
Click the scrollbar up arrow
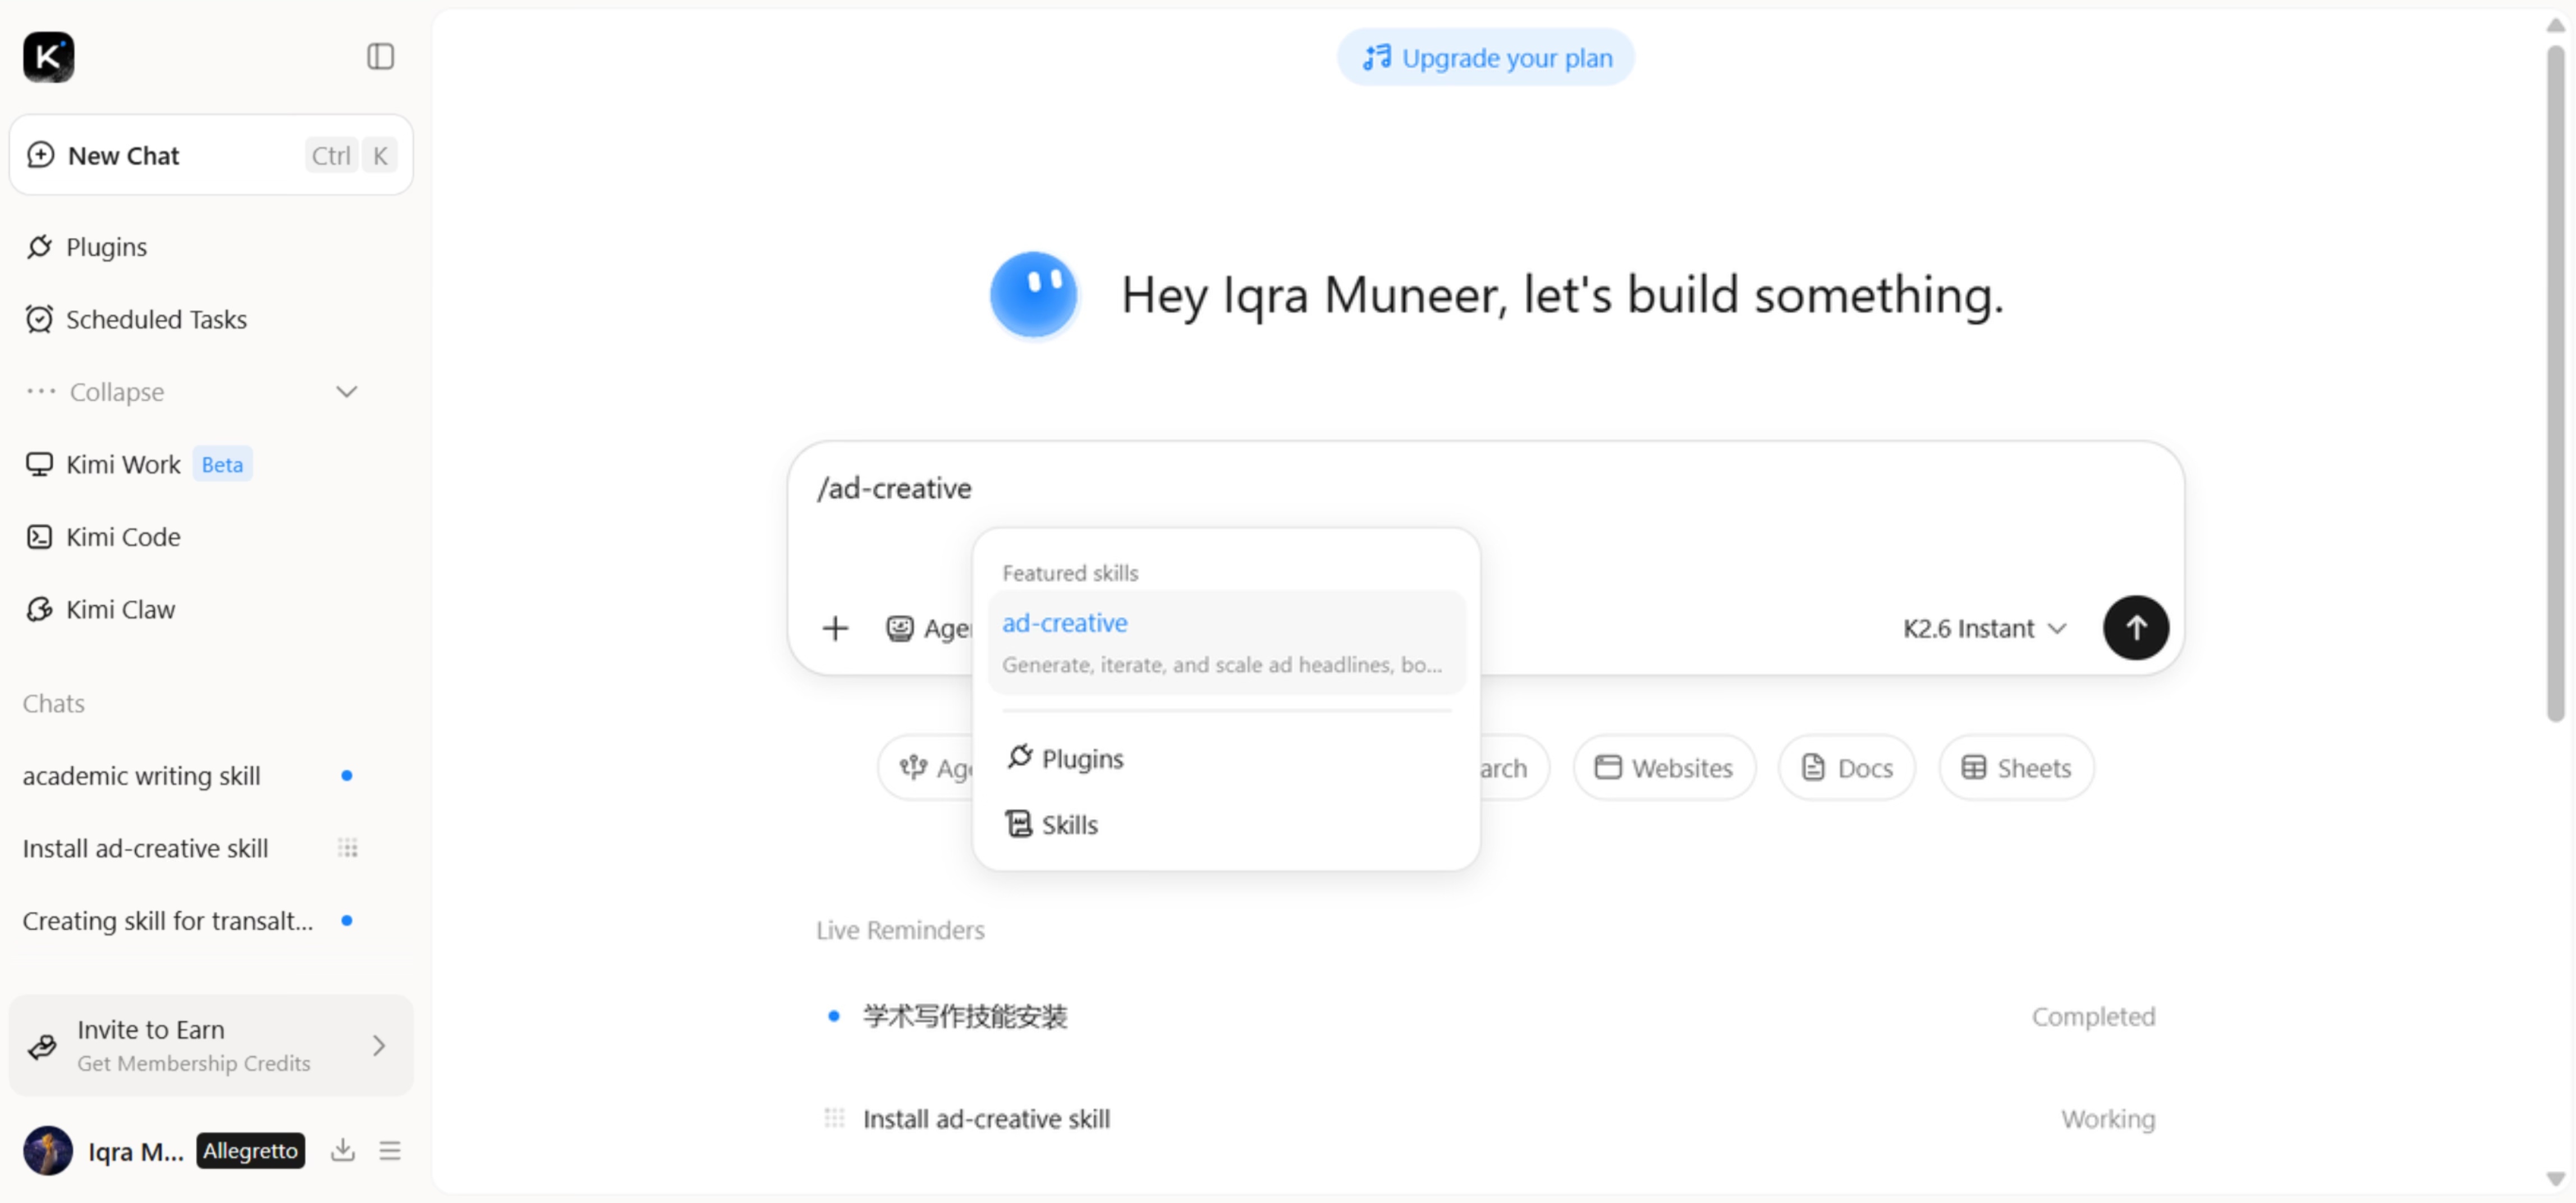[2555, 25]
